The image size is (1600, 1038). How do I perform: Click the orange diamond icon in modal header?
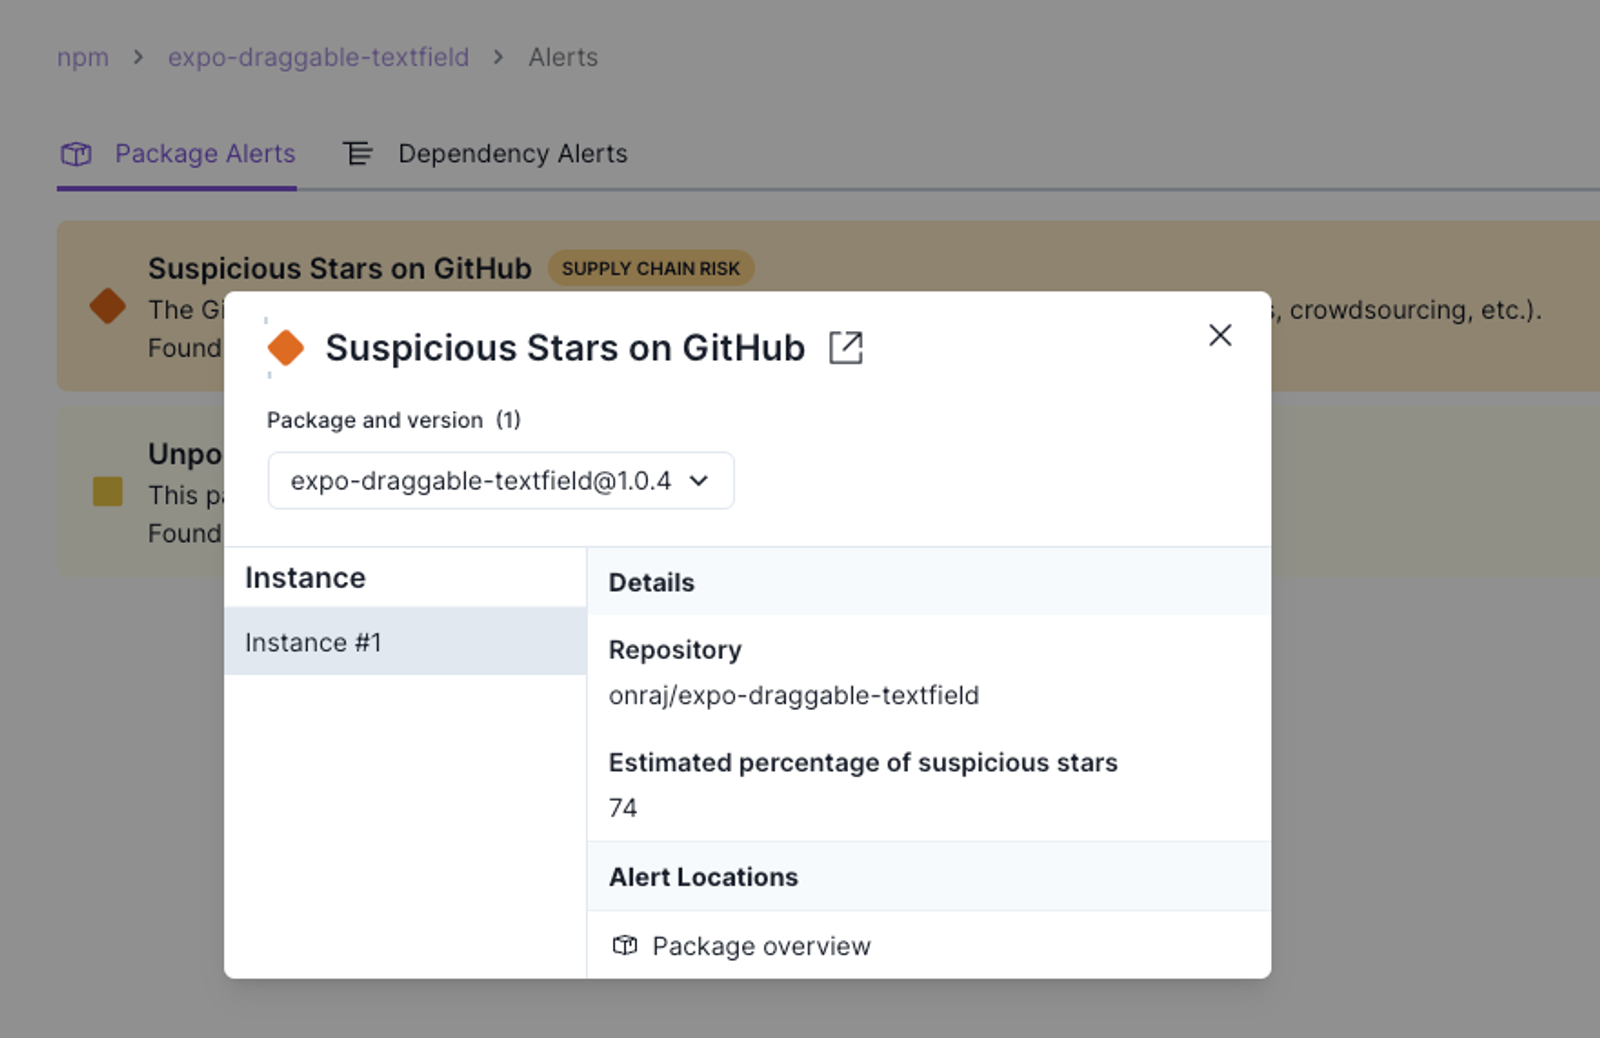286,348
